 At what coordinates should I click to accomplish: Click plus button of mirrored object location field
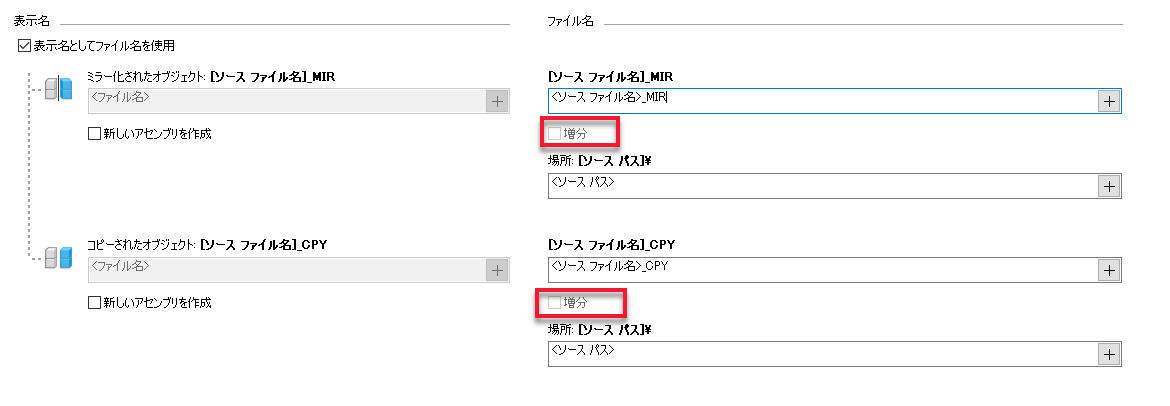[x=1108, y=186]
